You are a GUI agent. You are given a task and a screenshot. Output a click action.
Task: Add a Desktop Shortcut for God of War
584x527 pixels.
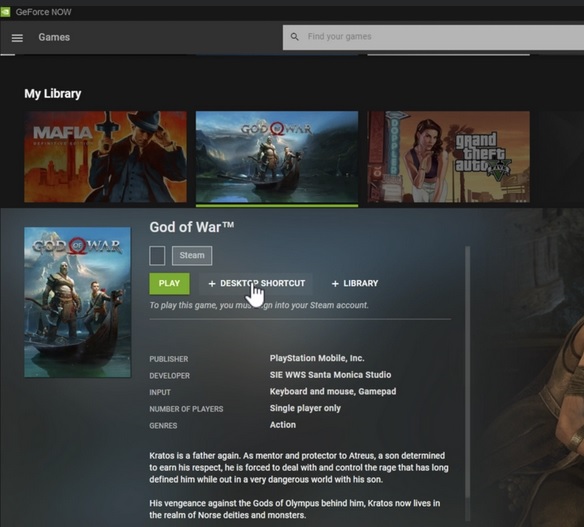click(x=257, y=283)
